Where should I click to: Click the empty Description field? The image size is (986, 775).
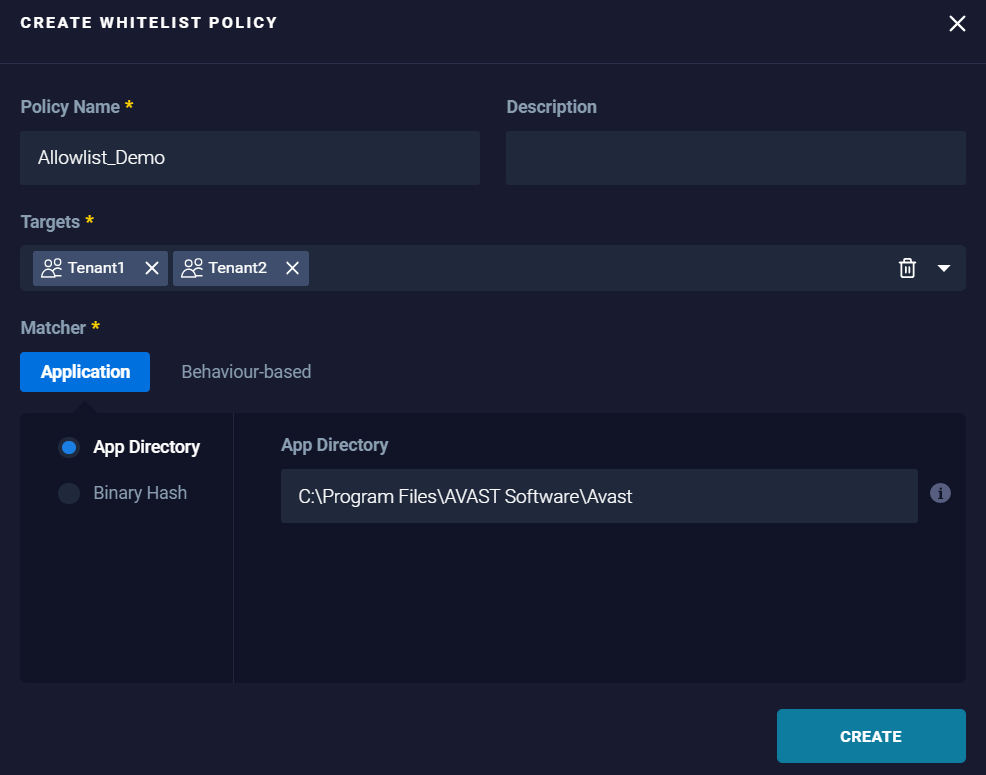(735, 157)
